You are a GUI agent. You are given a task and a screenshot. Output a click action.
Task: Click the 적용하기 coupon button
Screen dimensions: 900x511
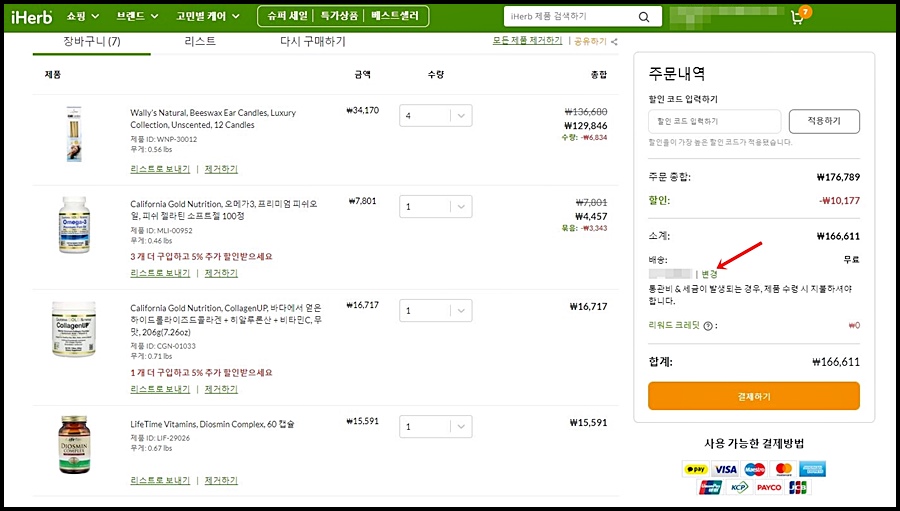[824, 121]
